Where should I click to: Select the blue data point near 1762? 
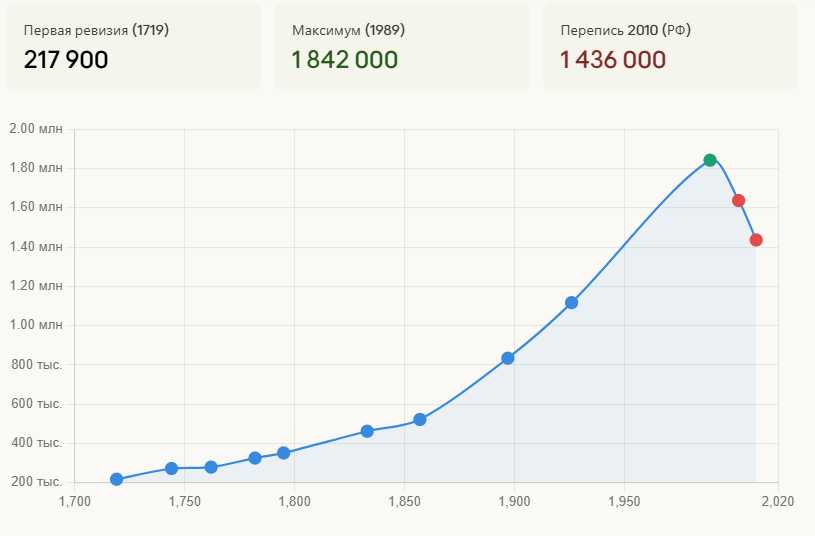(211, 467)
